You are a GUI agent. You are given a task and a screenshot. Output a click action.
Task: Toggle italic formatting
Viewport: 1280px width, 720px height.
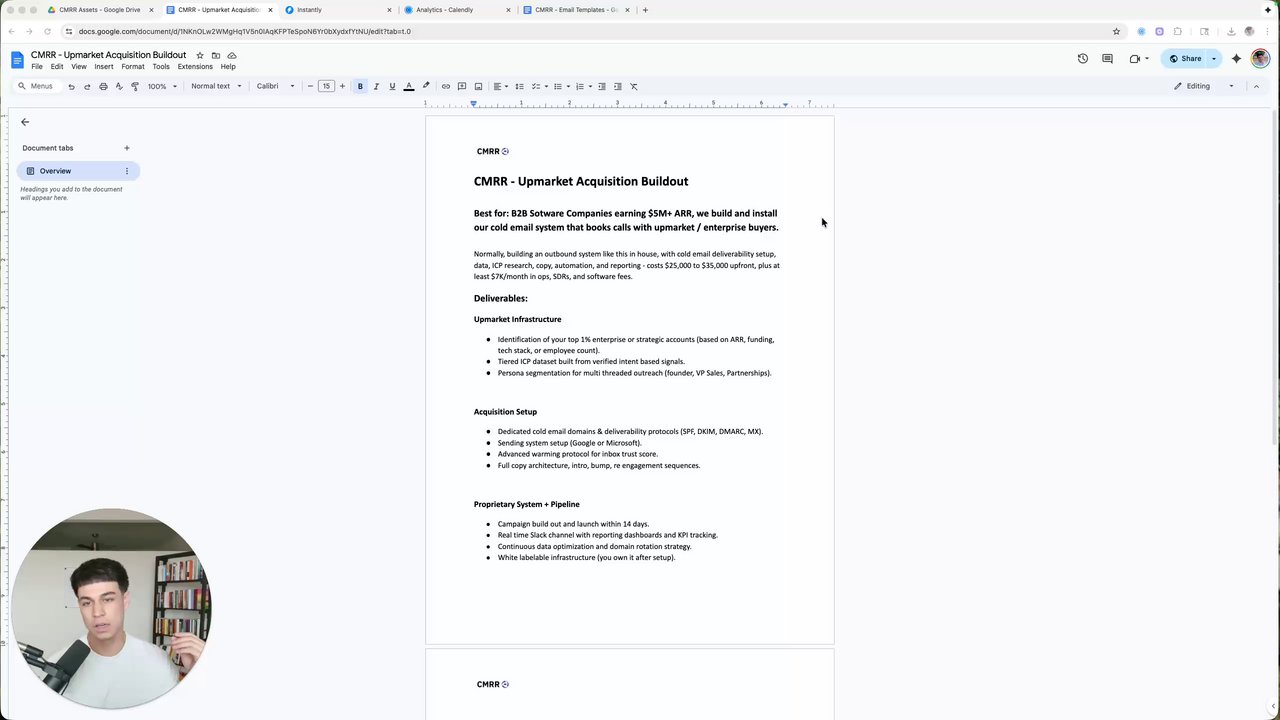coord(376,86)
